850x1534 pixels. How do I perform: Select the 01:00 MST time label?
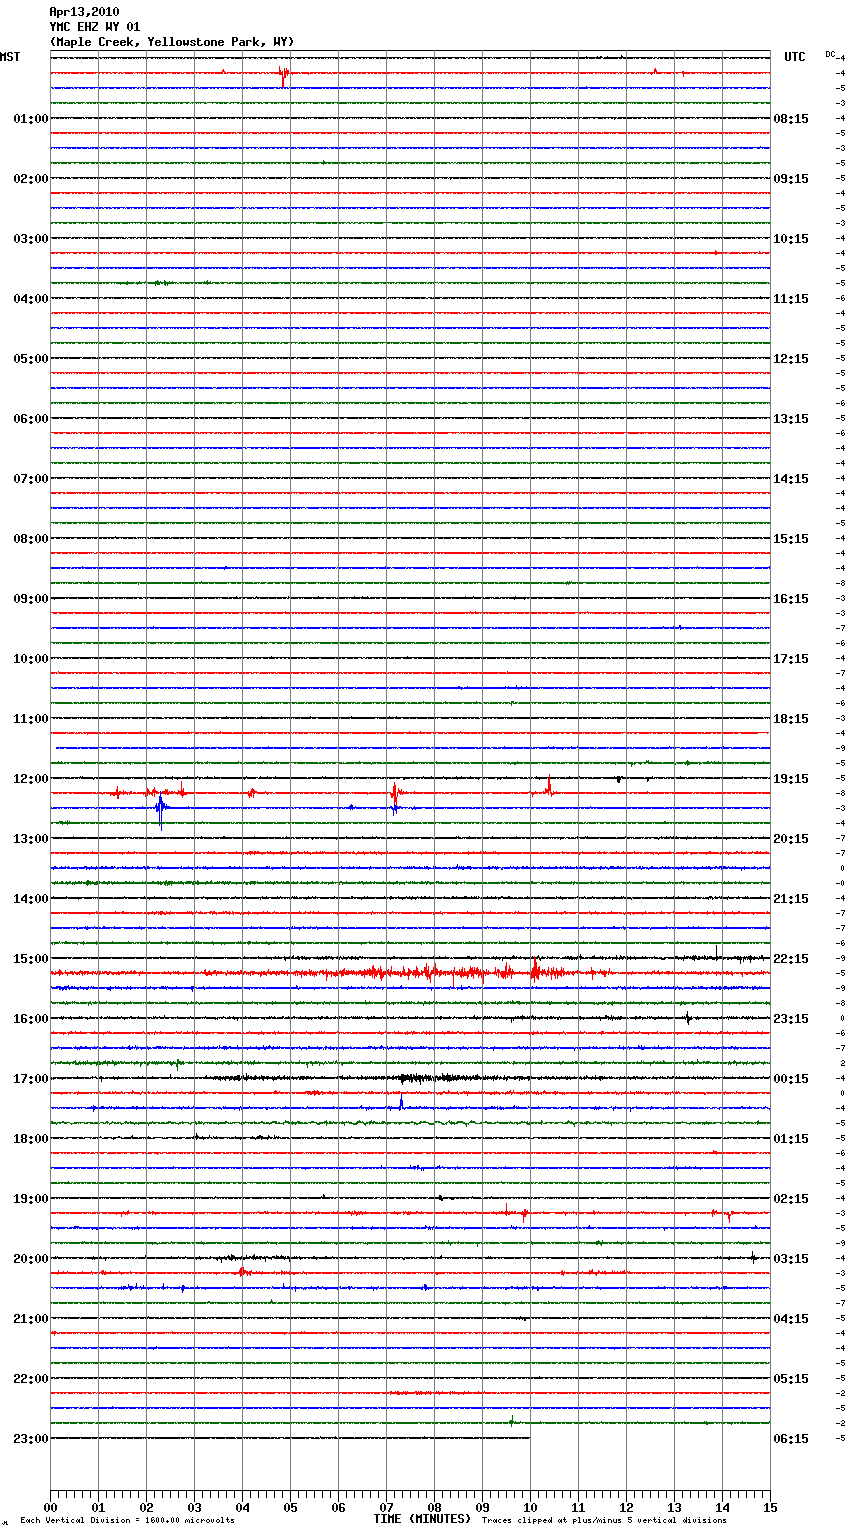click(31, 119)
